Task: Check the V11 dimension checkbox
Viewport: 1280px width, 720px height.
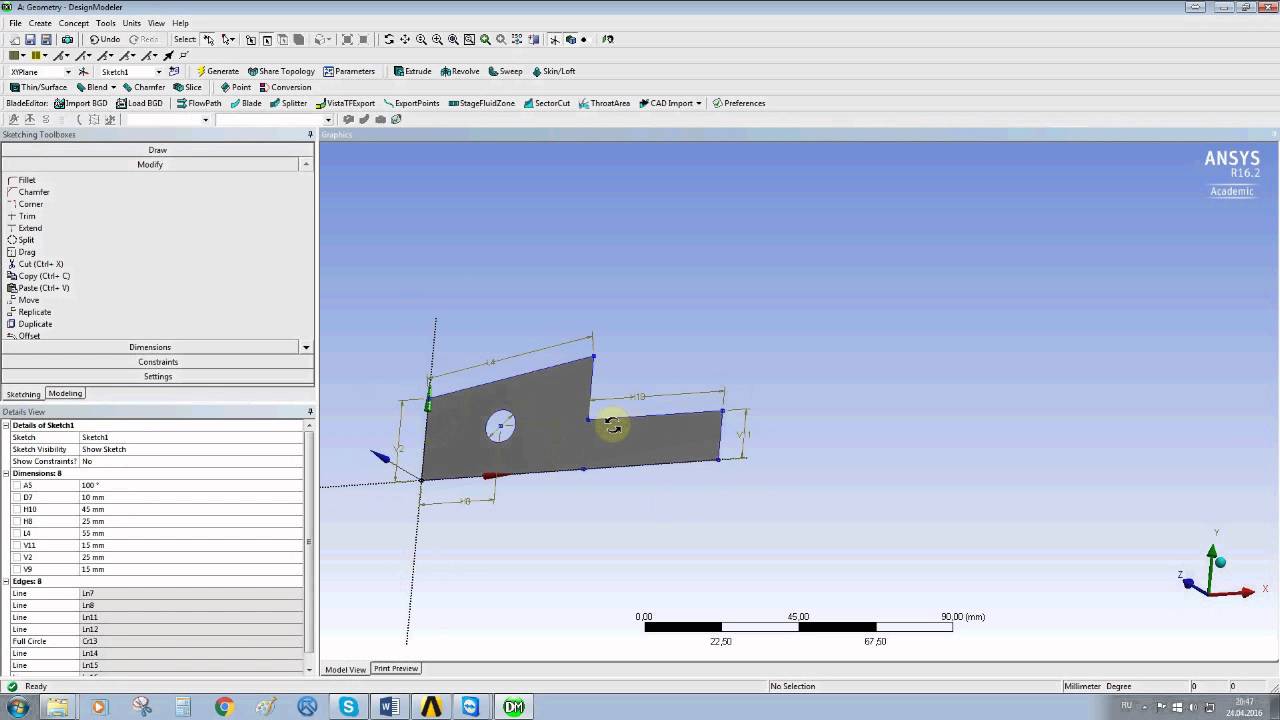Action: pos(16,545)
